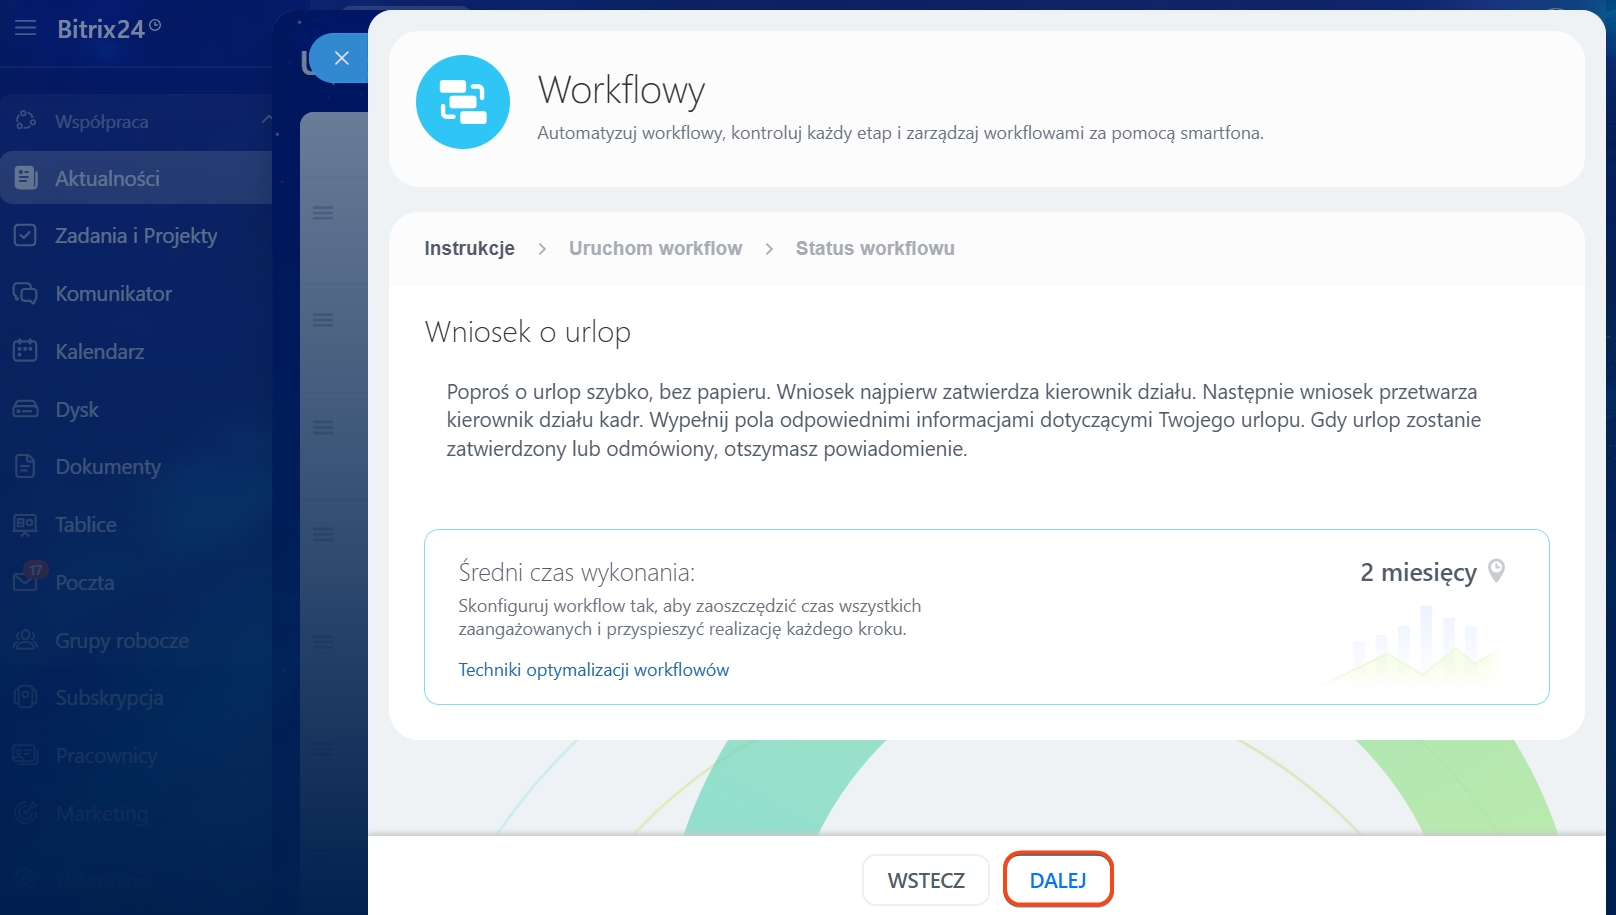Open Techniki optymalizacji workflowów link
This screenshot has height=915, width=1616.
593,670
